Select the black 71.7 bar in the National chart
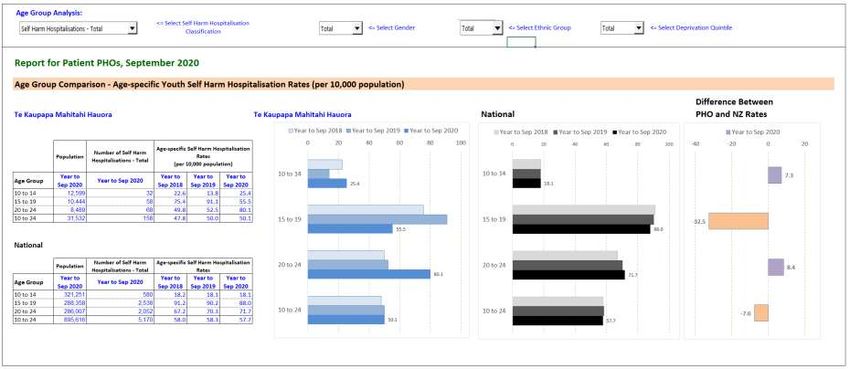Image resolution: width=850 pixels, height=369 pixels. [x=568, y=275]
